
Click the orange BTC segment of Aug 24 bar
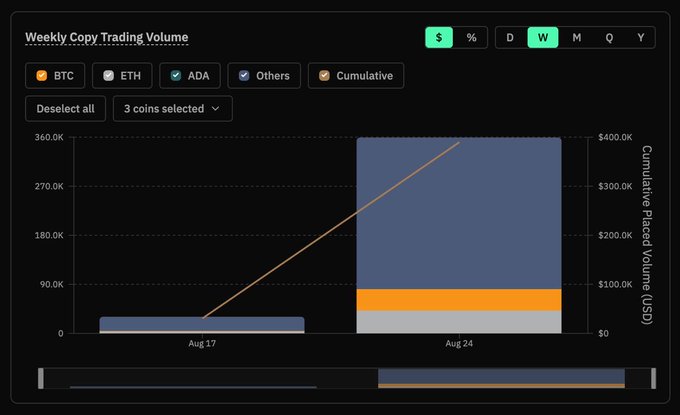point(459,300)
